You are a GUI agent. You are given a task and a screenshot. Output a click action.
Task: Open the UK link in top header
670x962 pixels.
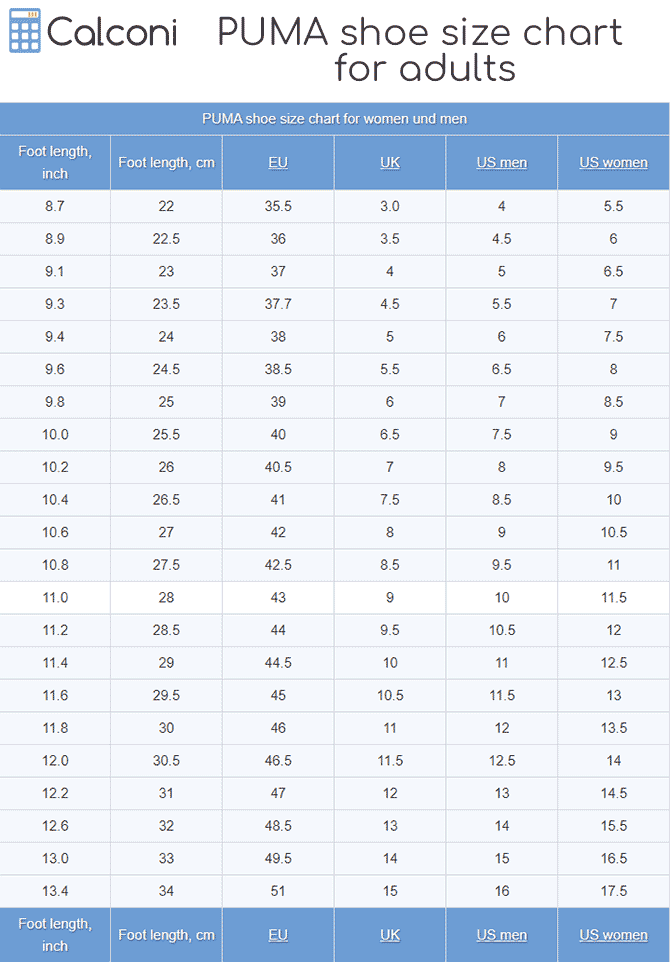[390, 162]
